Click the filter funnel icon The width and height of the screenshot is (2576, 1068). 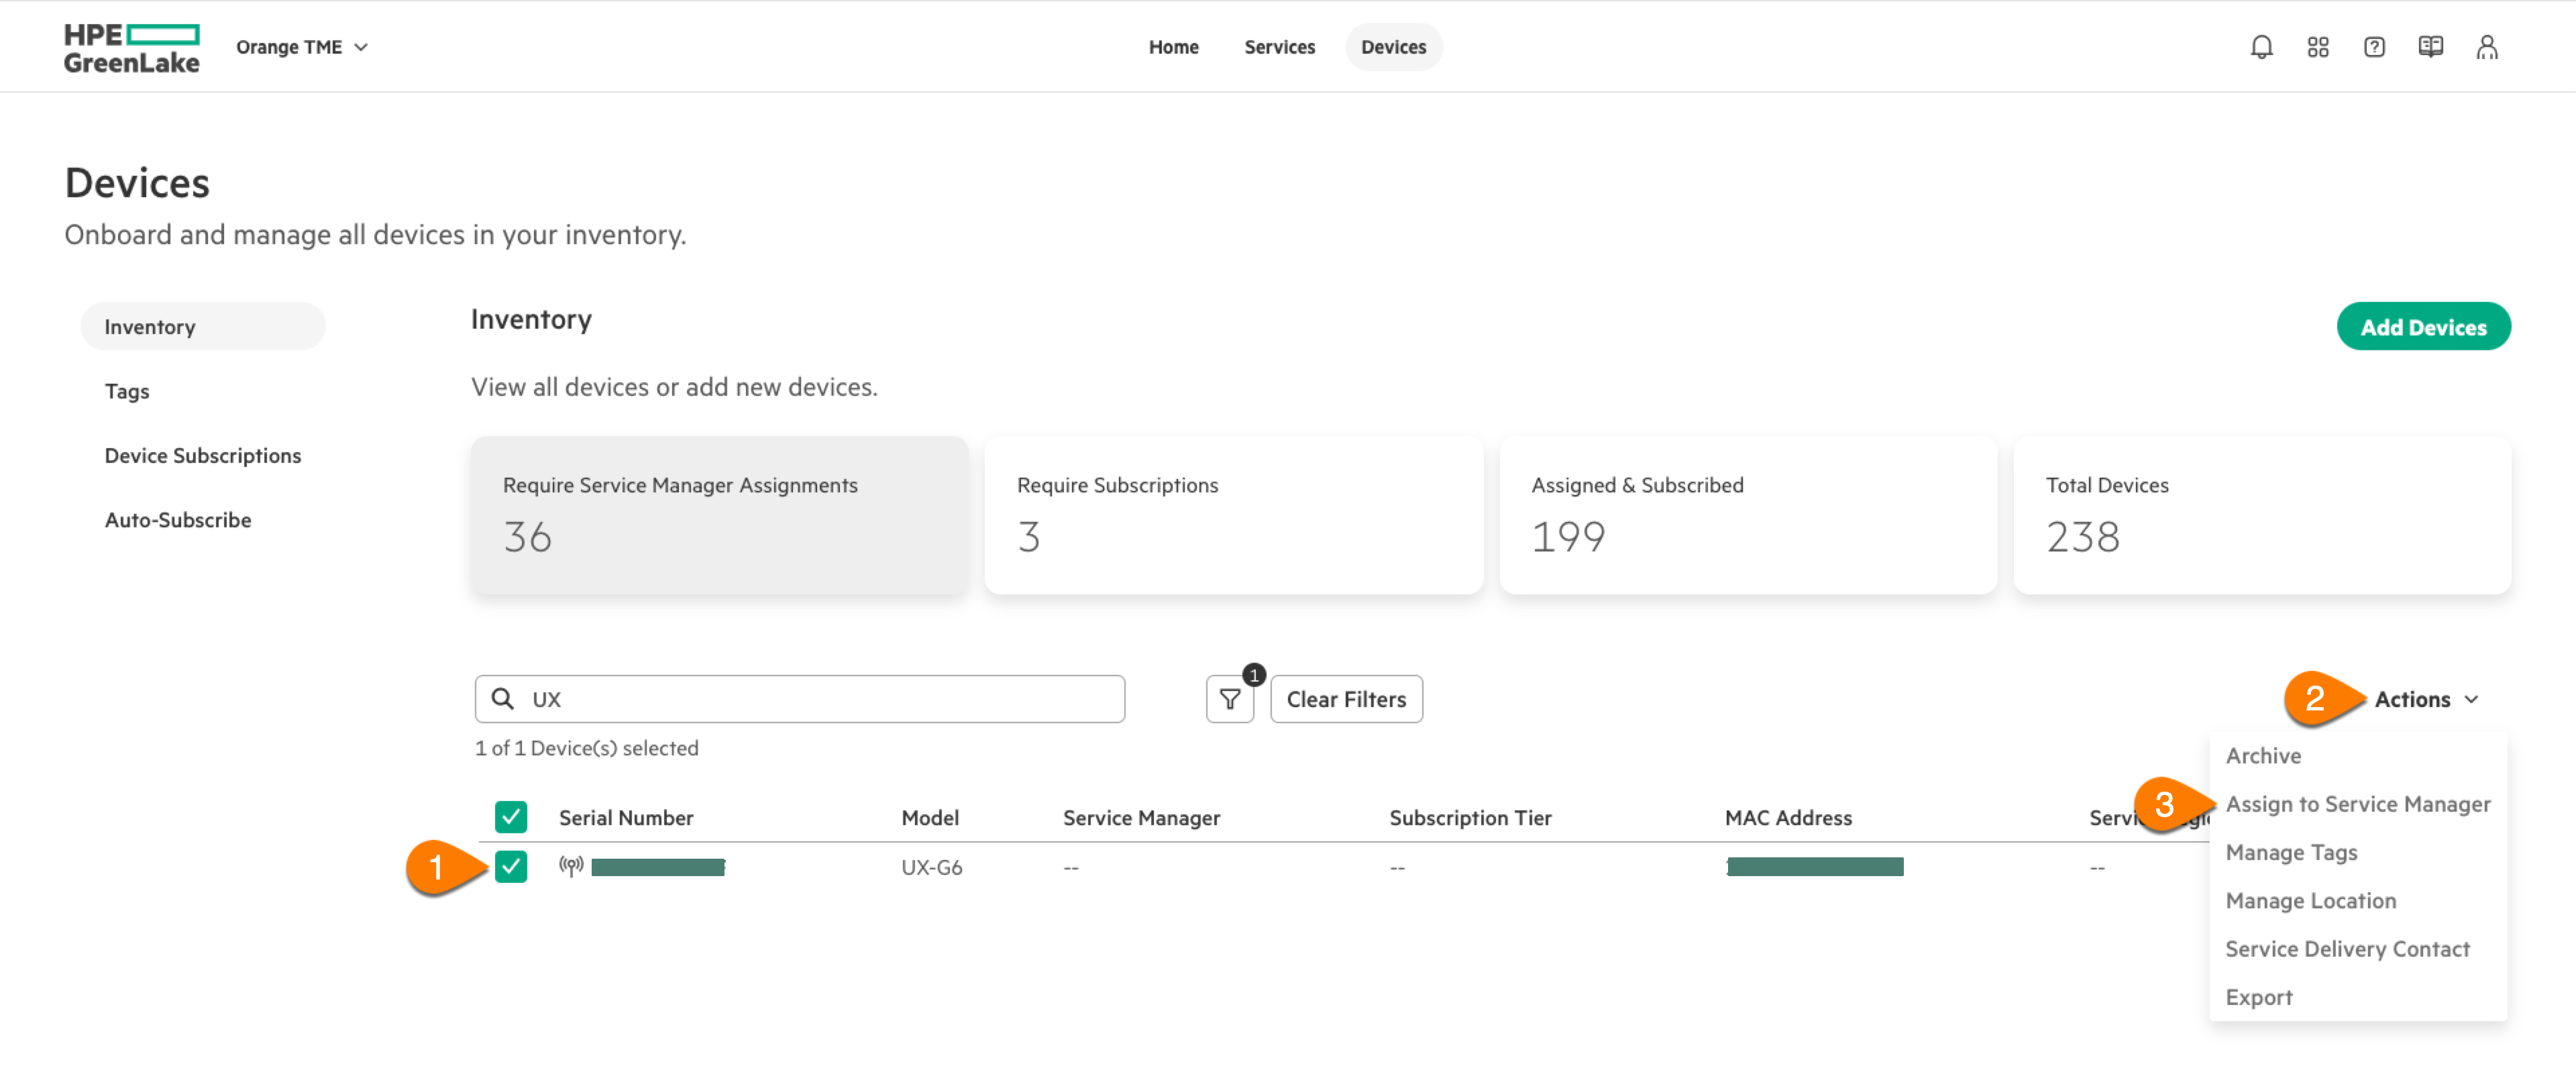point(1230,699)
